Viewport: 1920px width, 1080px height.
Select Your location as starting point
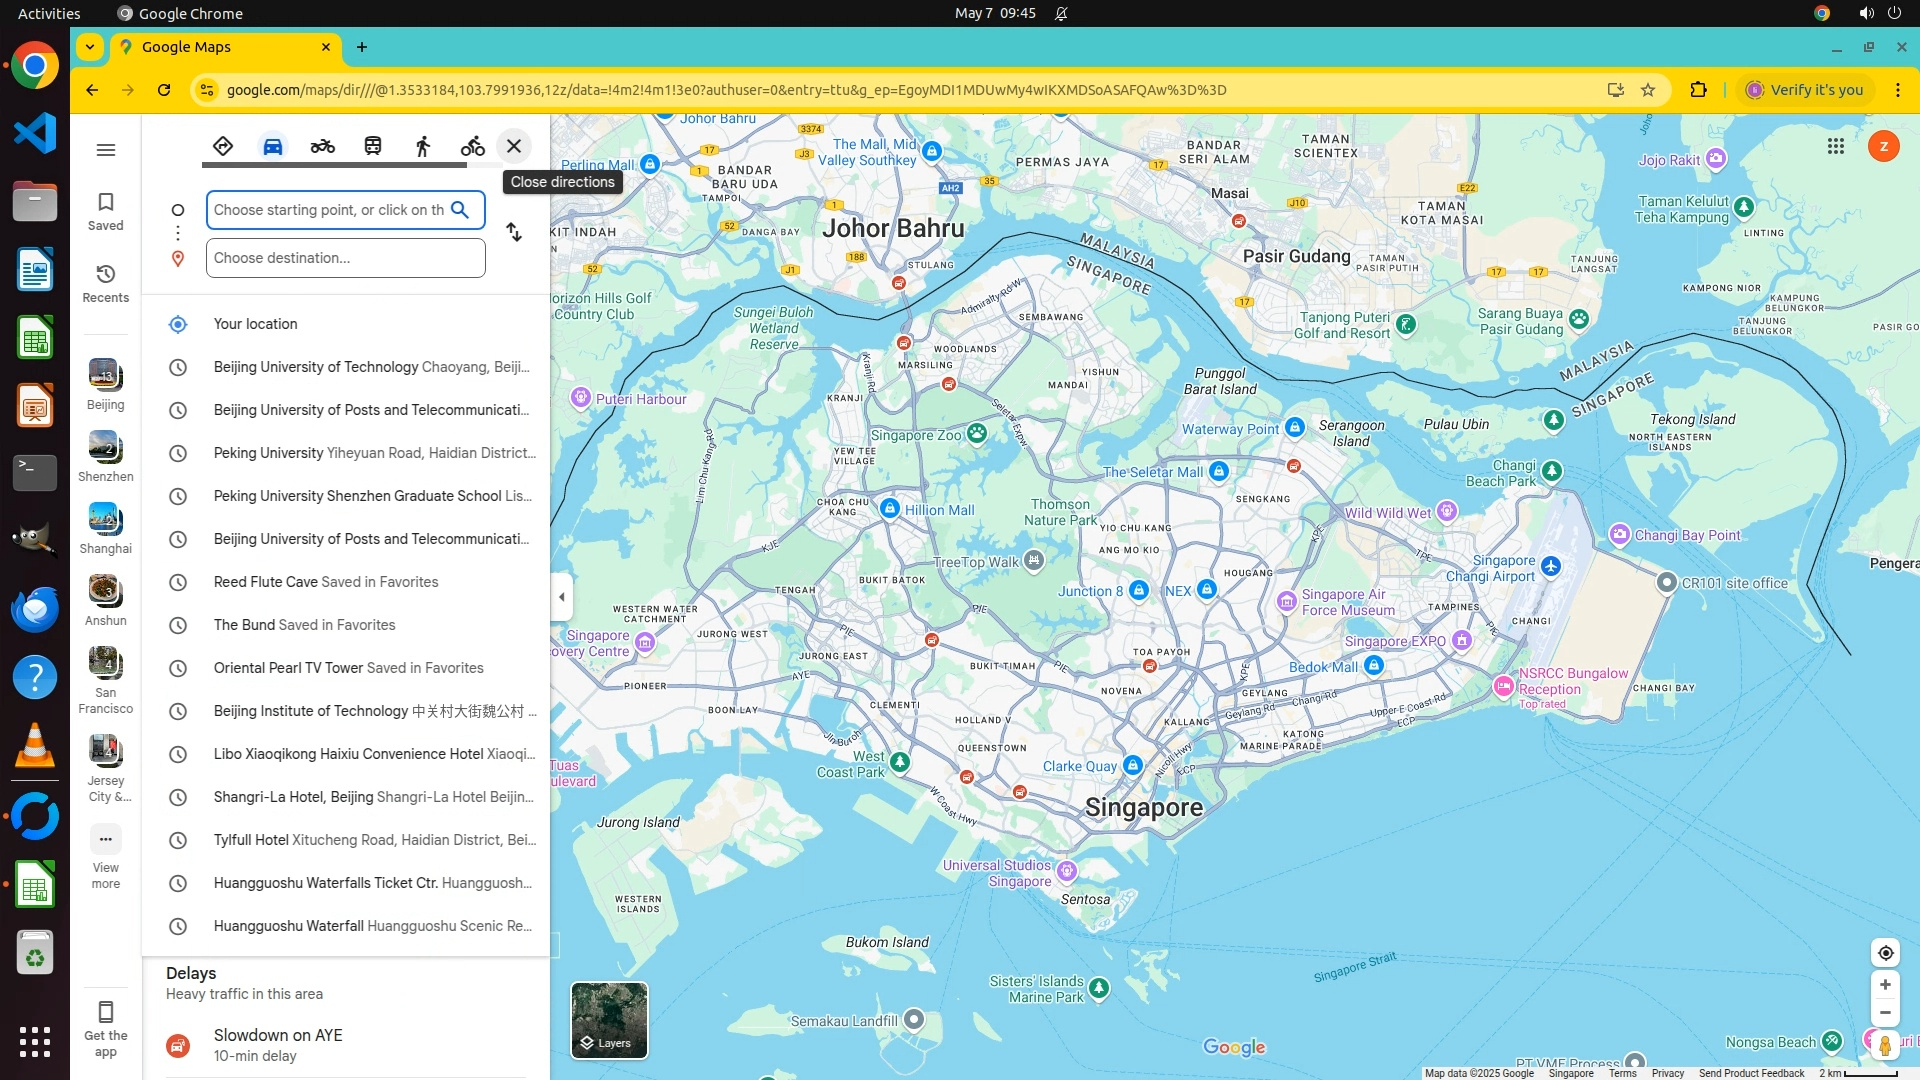tap(255, 324)
